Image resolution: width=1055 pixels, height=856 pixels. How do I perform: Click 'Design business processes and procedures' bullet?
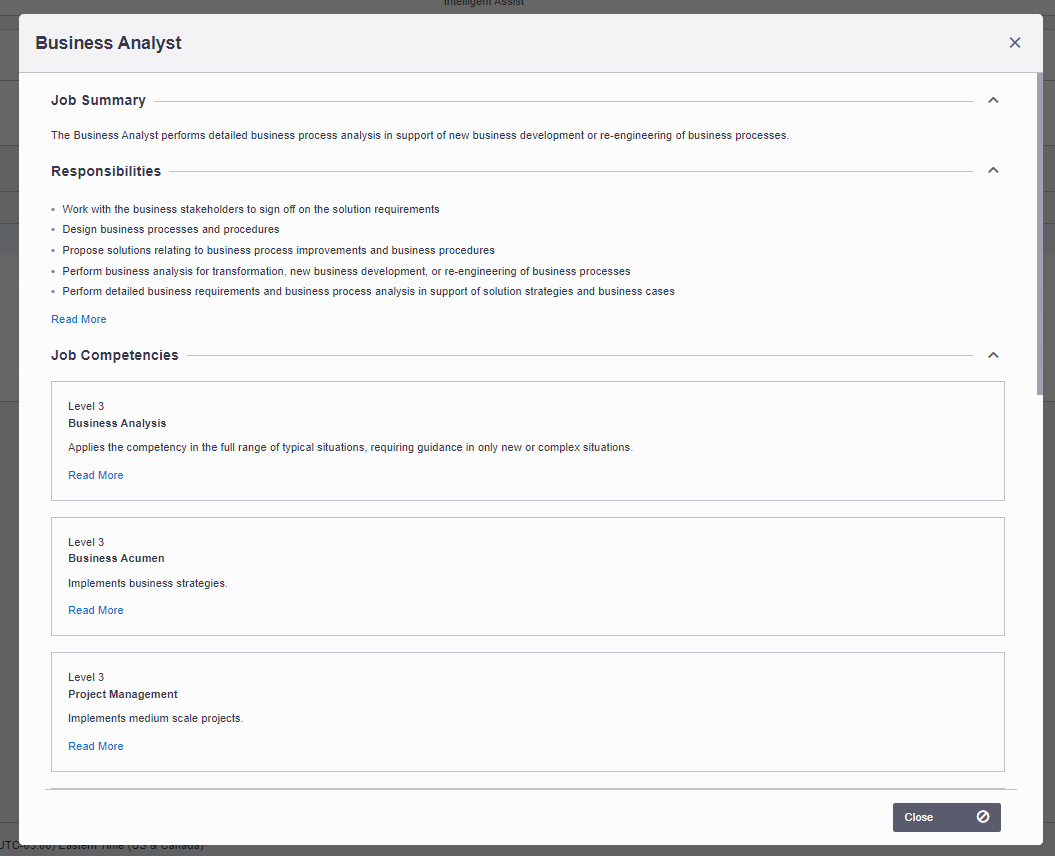171,229
